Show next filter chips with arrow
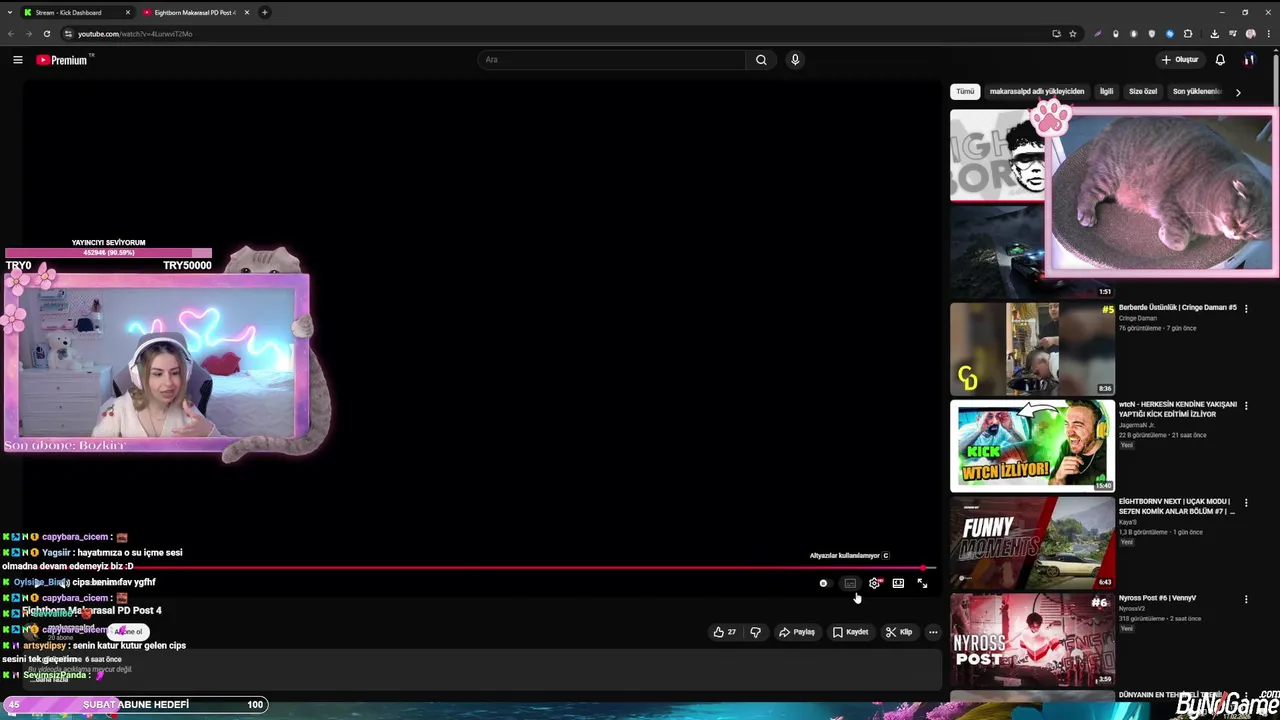Viewport: 1280px width, 720px height. 1238,92
